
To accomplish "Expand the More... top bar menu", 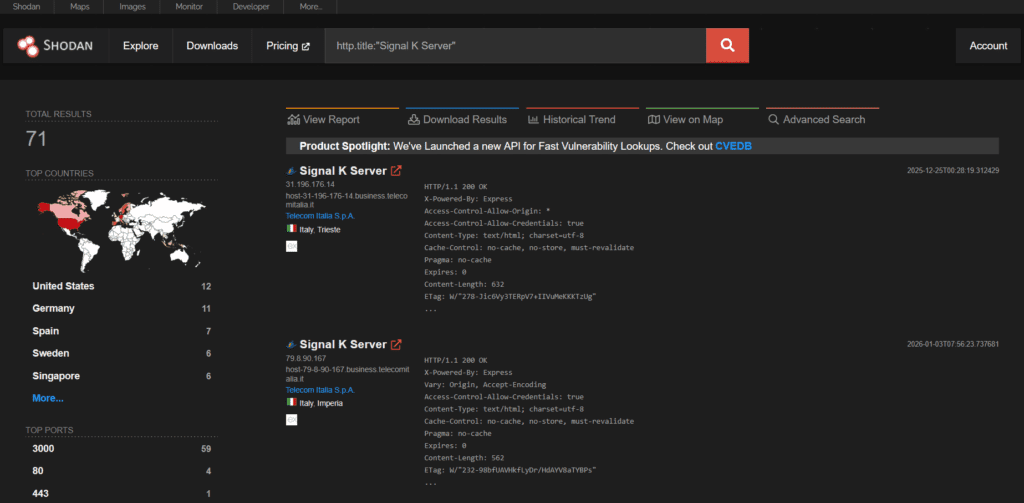I will click(311, 7).
